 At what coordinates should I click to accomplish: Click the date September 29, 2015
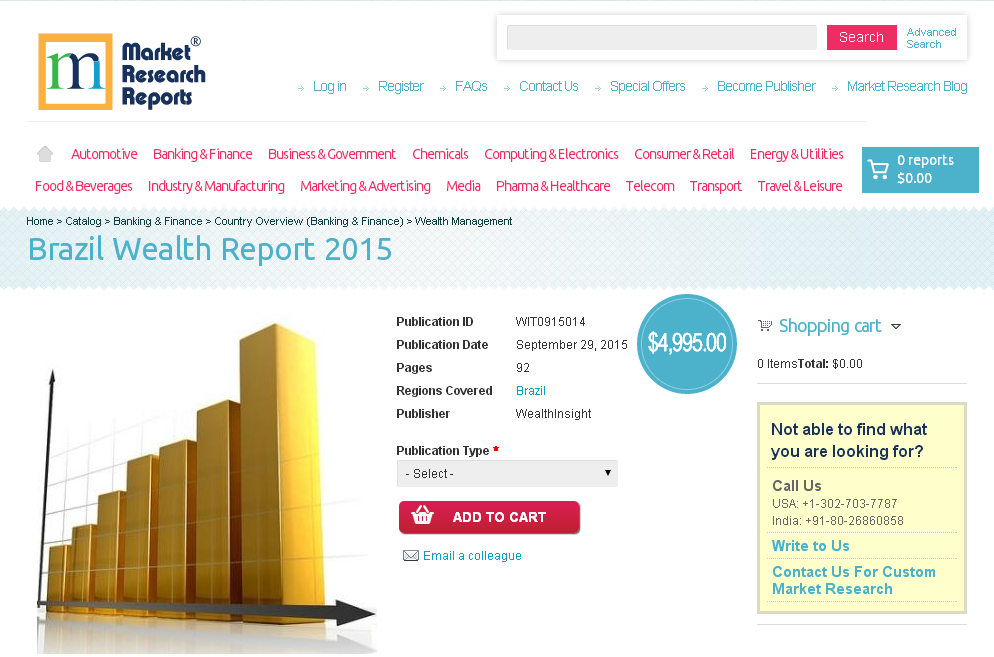pyautogui.click(x=571, y=345)
